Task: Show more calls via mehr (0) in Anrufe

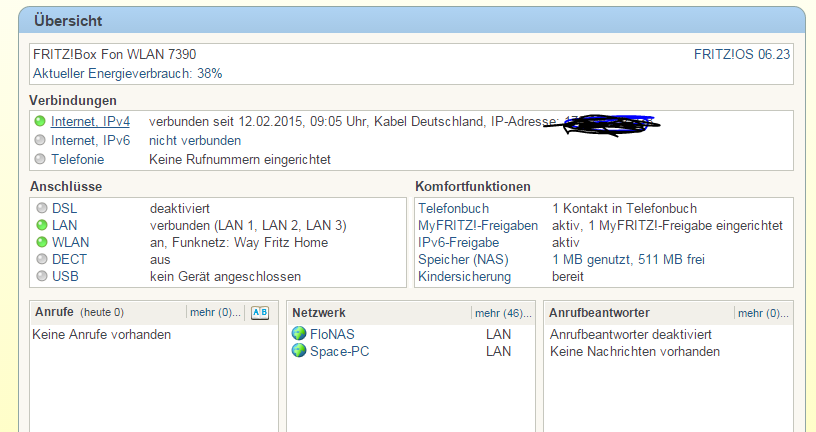Action: pos(215,312)
